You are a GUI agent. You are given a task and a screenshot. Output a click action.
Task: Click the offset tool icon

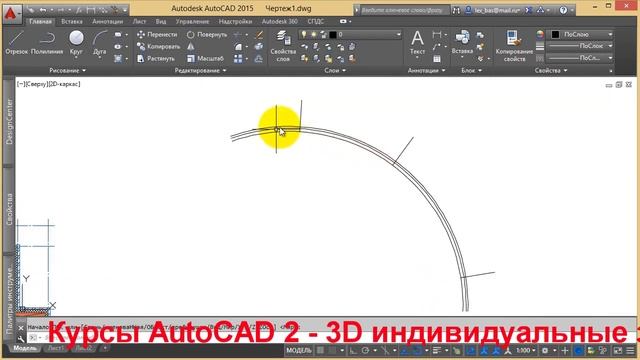pos(258,59)
